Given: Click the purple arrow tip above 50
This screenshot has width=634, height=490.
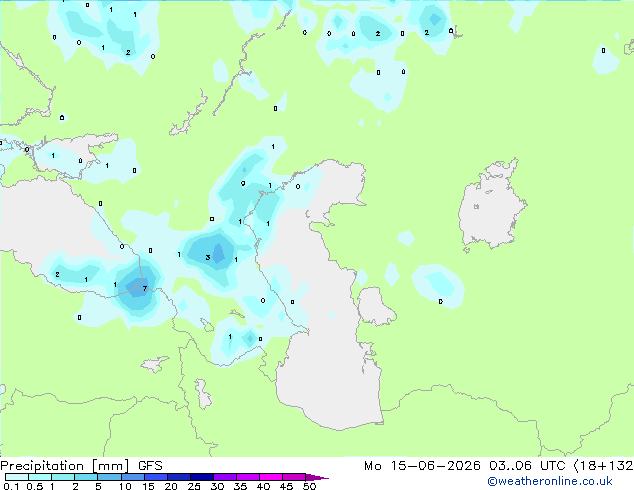Looking at the screenshot, I should [x=317, y=477].
